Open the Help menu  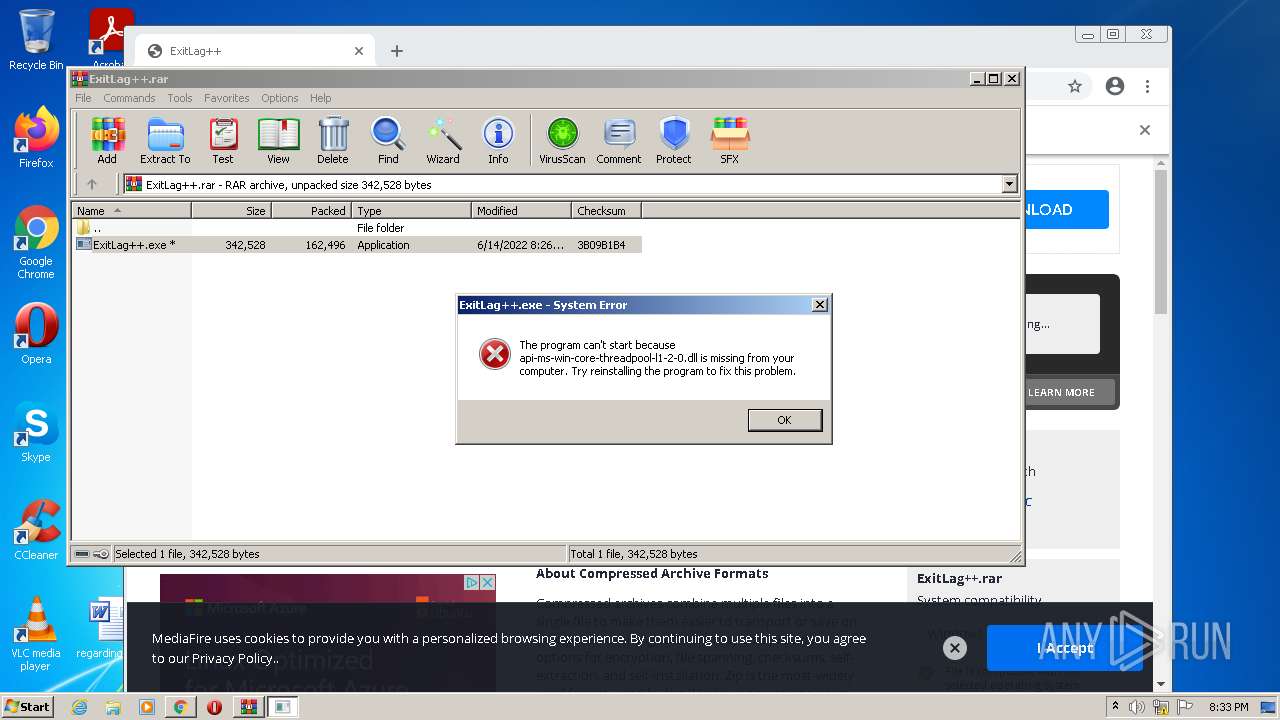point(320,98)
